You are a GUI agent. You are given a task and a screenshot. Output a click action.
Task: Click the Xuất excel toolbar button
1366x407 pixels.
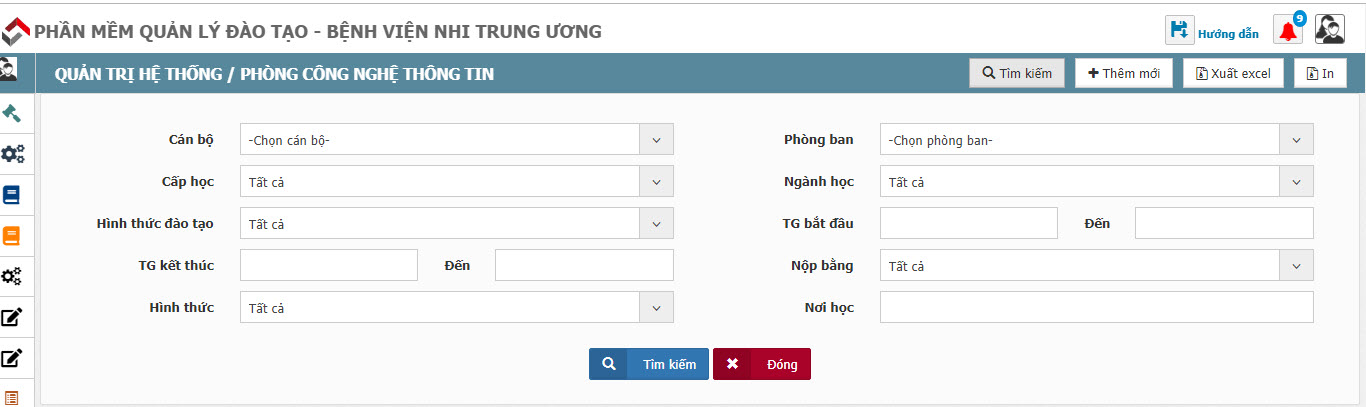1233,73
